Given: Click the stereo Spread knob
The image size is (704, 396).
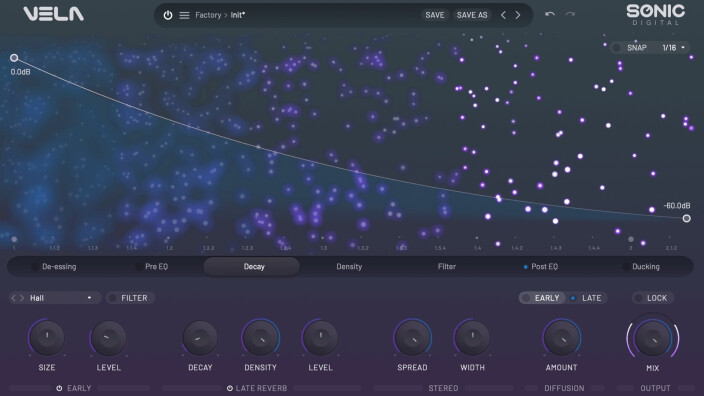Looking at the screenshot, I should point(412,338).
